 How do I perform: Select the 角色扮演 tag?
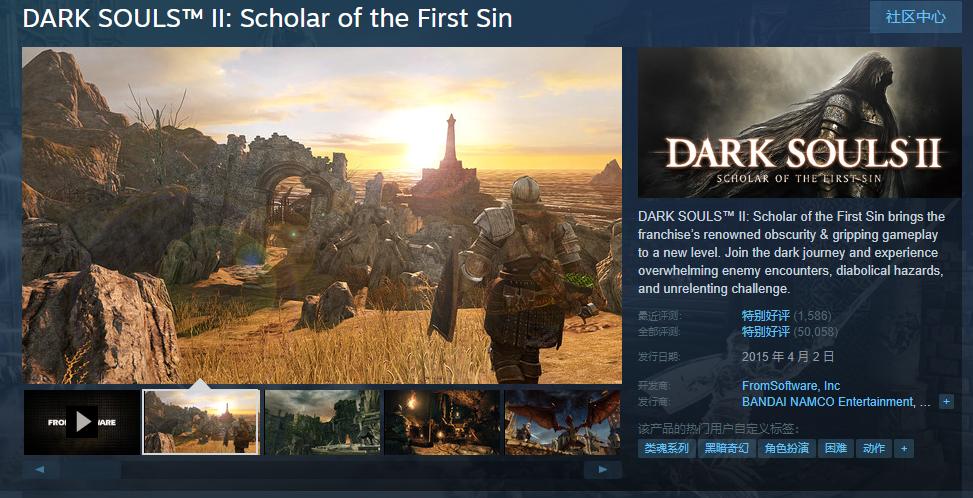click(786, 448)
